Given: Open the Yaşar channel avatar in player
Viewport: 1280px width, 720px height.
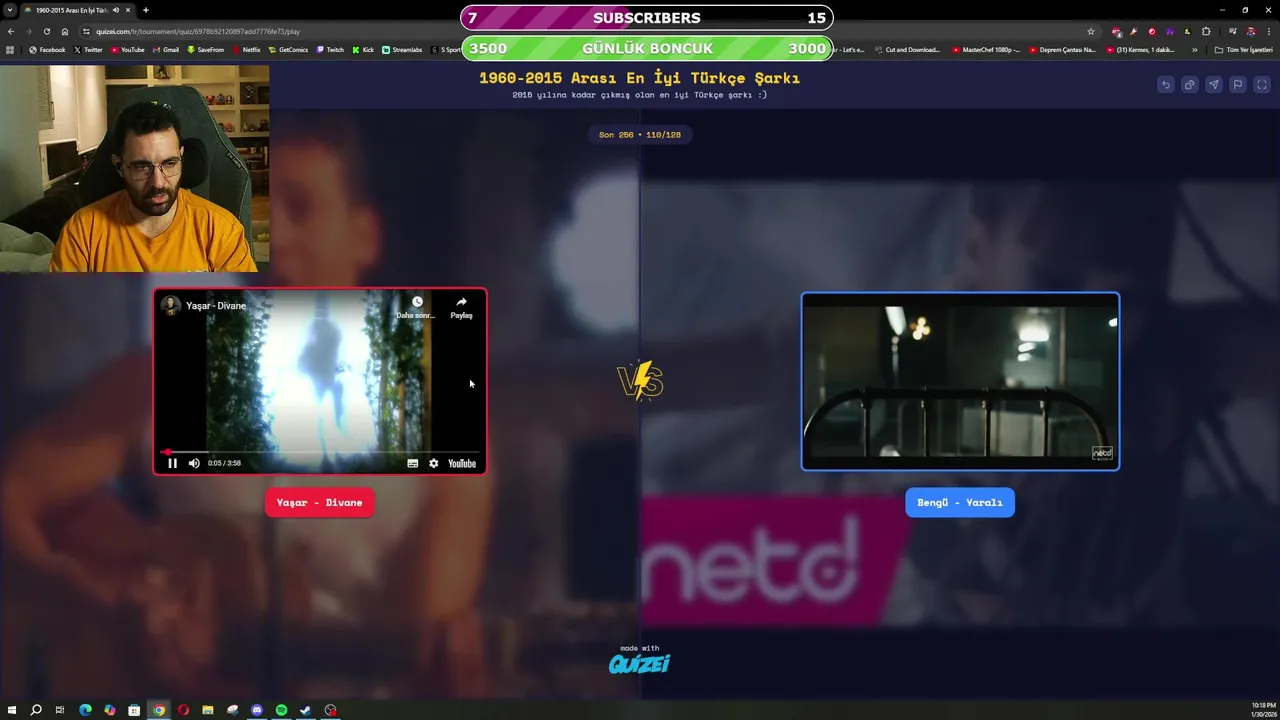Looking at the screenshot, I should coord(171,306).
